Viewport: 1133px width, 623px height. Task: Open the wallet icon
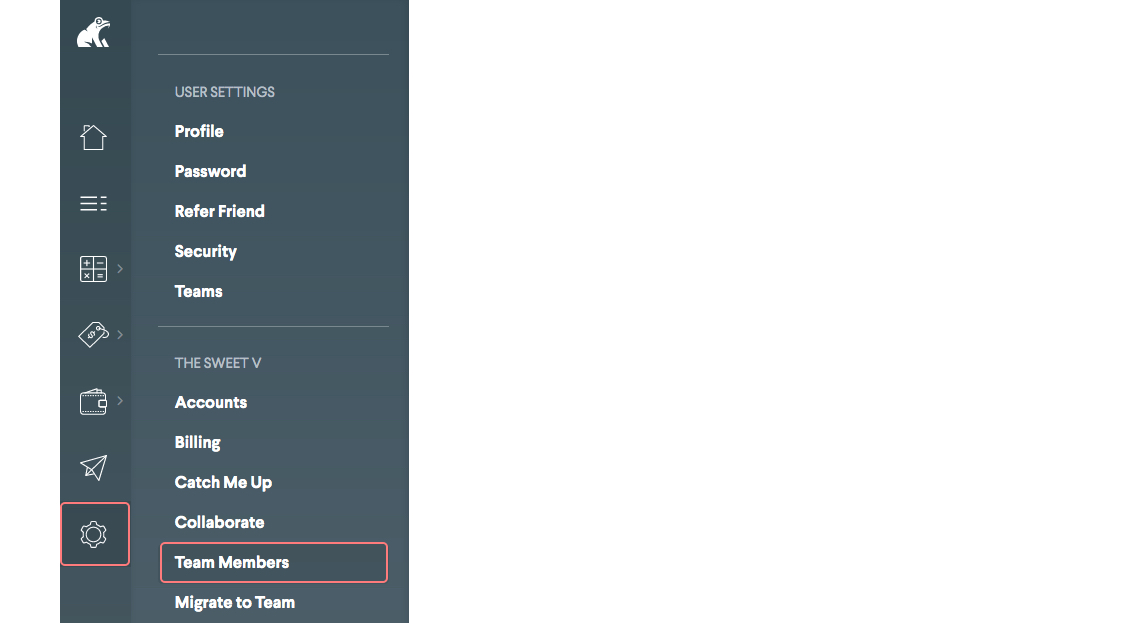(93, 402)
